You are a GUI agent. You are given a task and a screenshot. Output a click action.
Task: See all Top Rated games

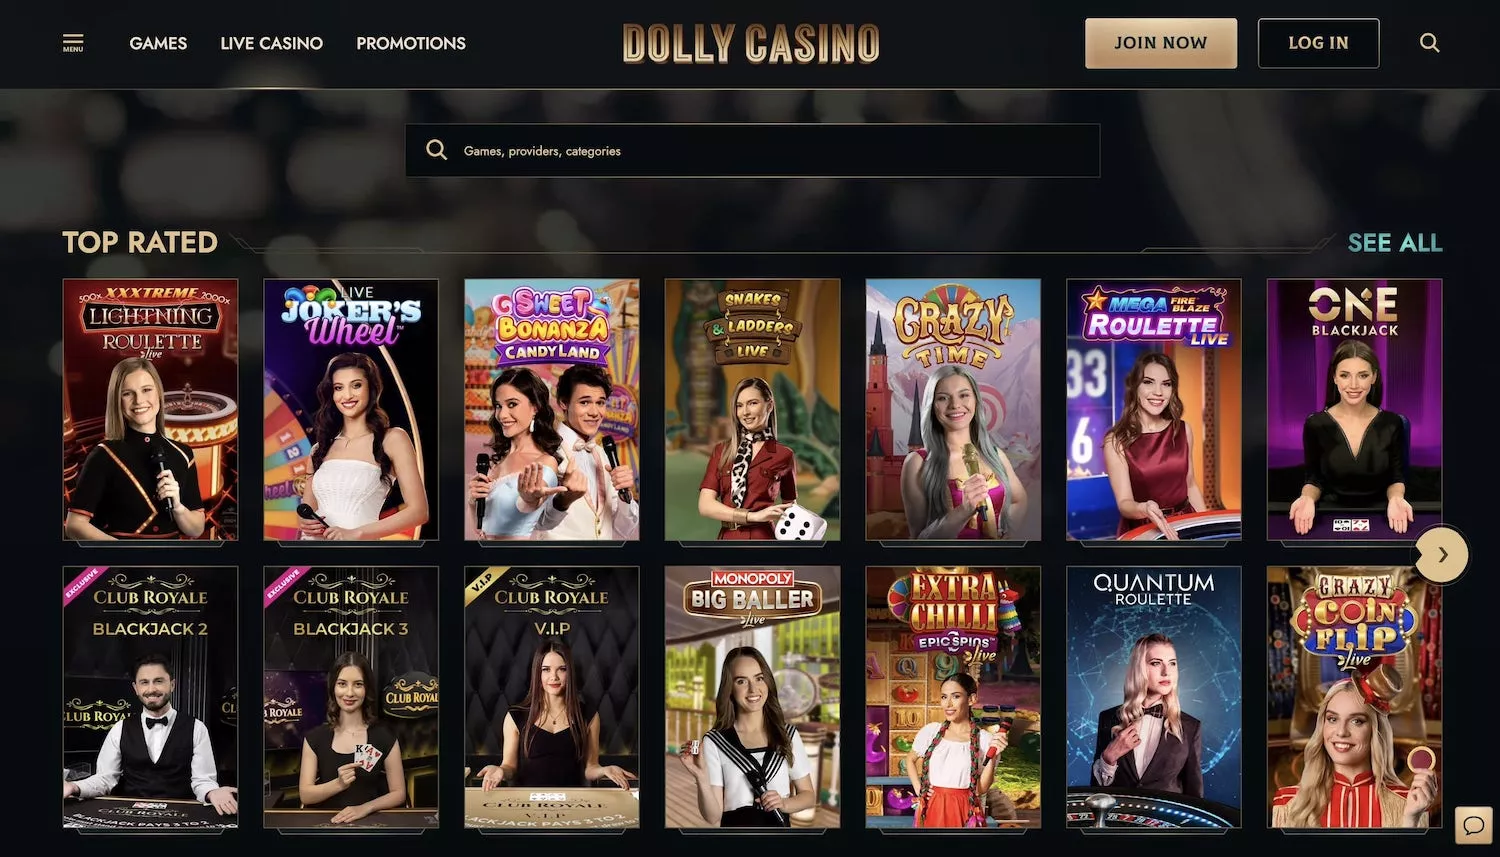click(1394, 243)
